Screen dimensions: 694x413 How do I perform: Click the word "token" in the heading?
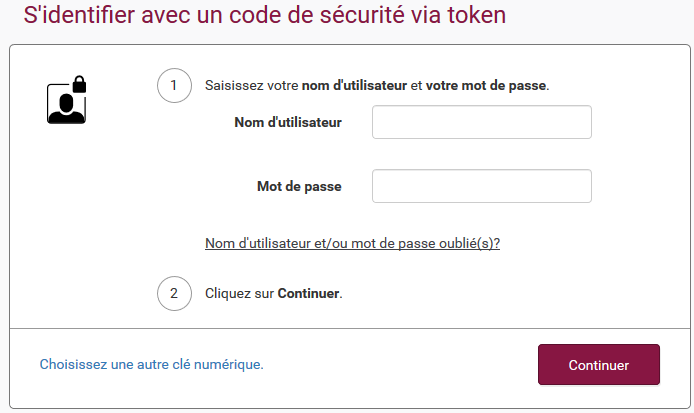476,15
